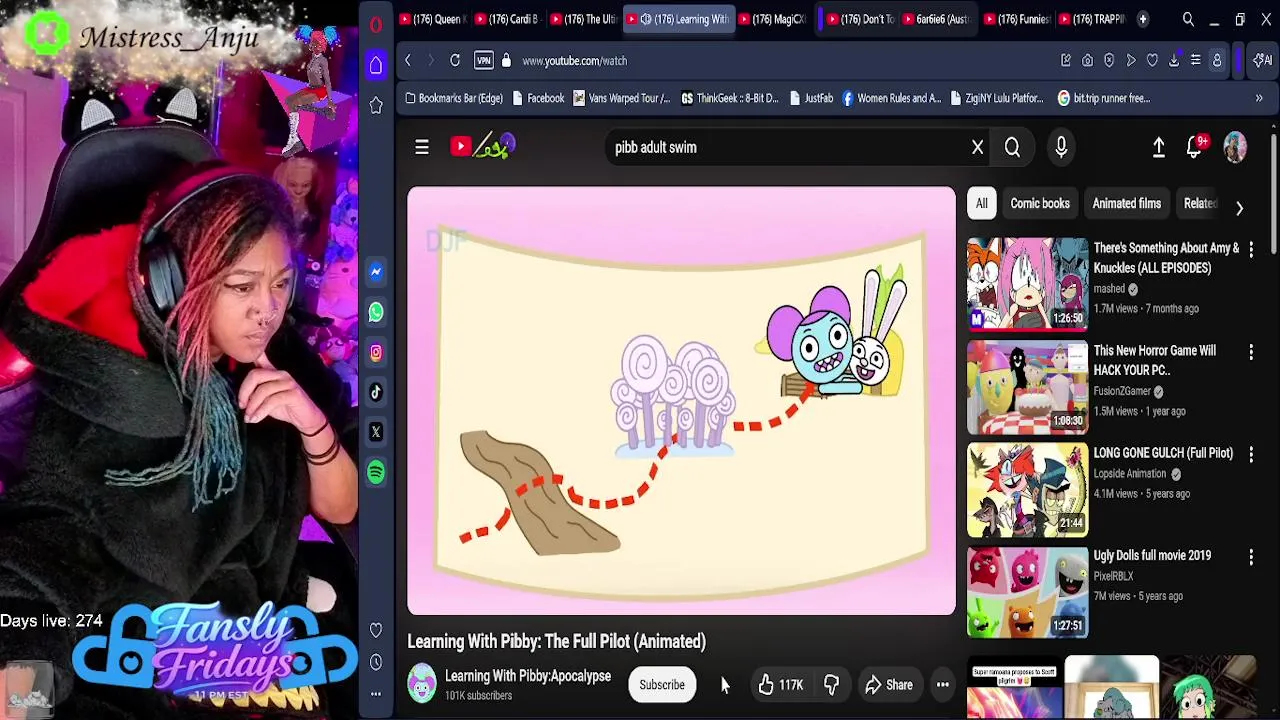Select the All filter chip
Viewport: 1280px width, 720px height.
point(982,204)
